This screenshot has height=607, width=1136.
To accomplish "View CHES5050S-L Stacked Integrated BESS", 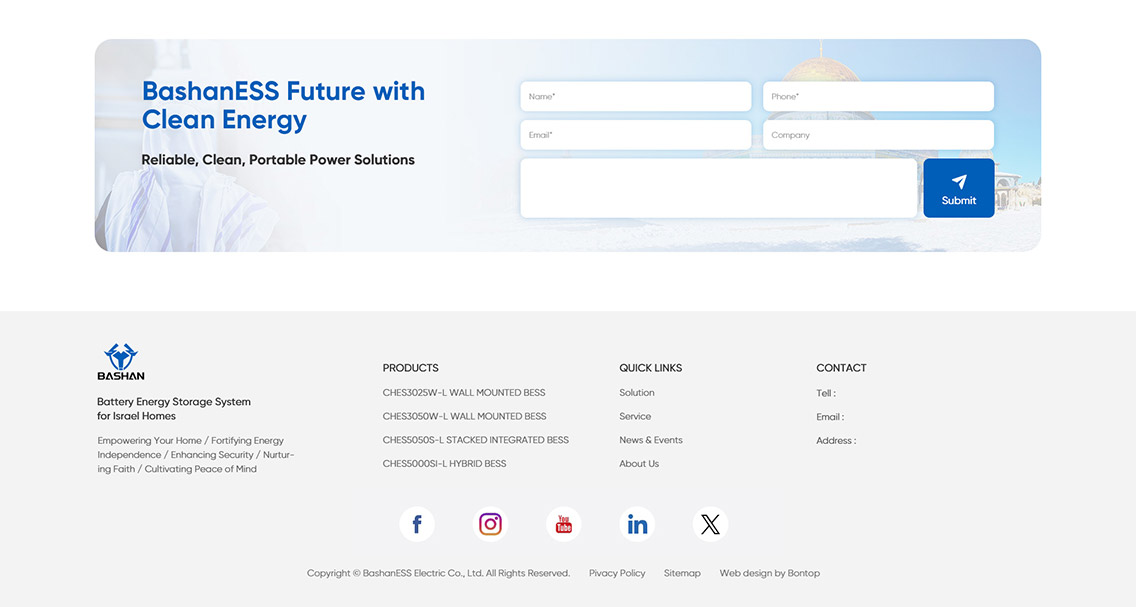I will 475,440.
